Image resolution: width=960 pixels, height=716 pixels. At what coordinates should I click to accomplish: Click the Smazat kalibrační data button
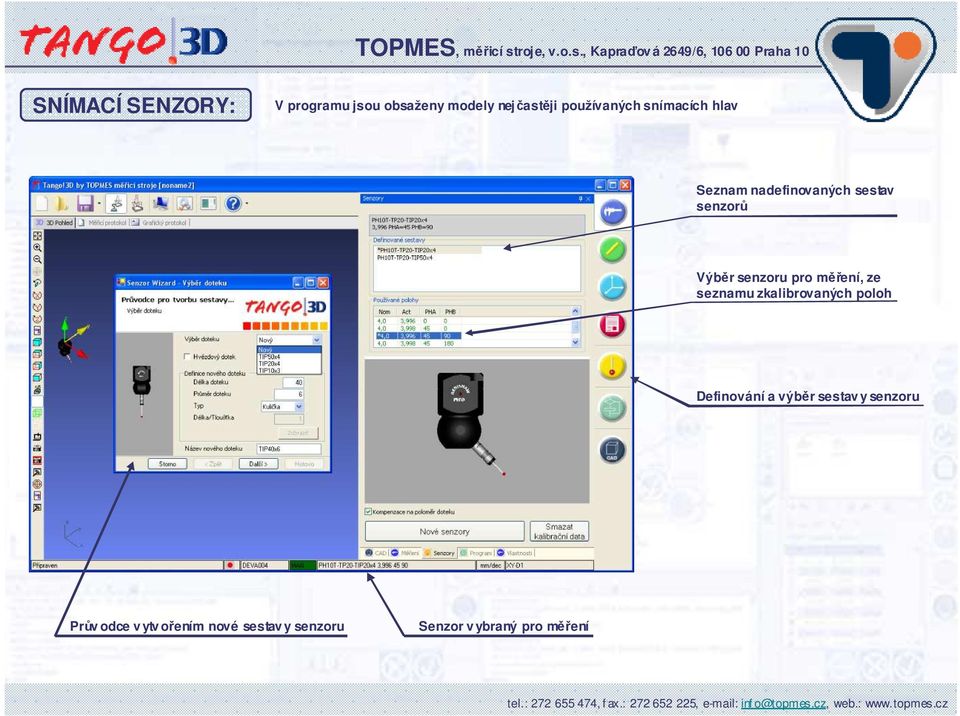click(559, 532)
